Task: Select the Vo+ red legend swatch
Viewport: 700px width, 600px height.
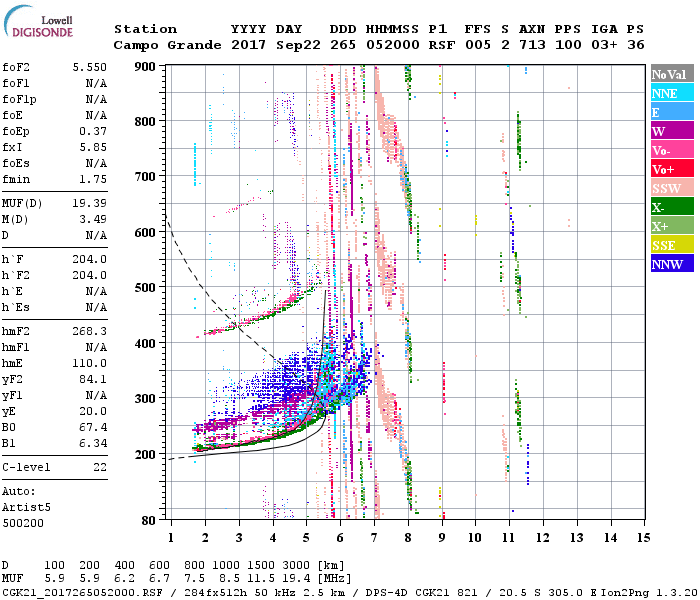Action: (672, 169)
